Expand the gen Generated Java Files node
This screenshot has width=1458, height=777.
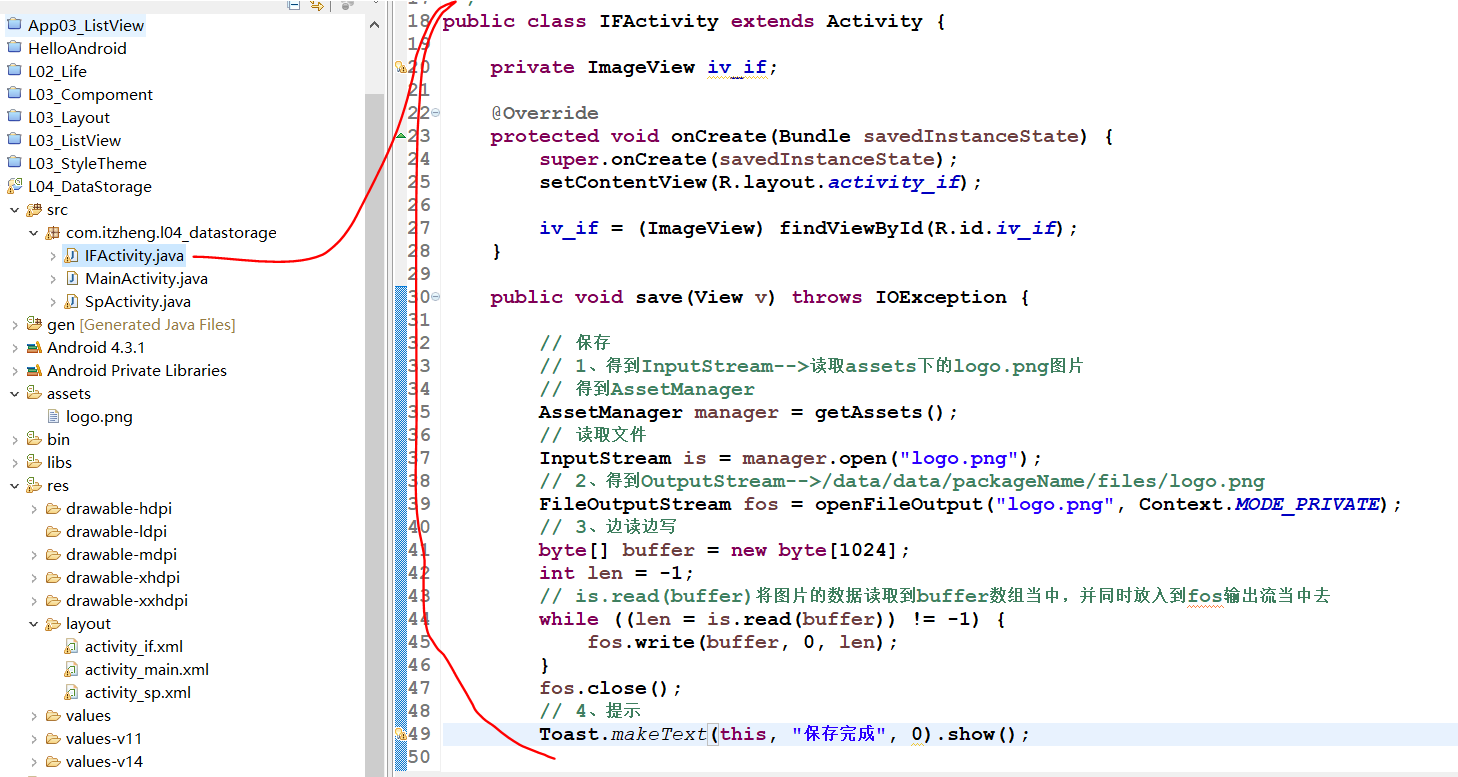coord(14,325)
